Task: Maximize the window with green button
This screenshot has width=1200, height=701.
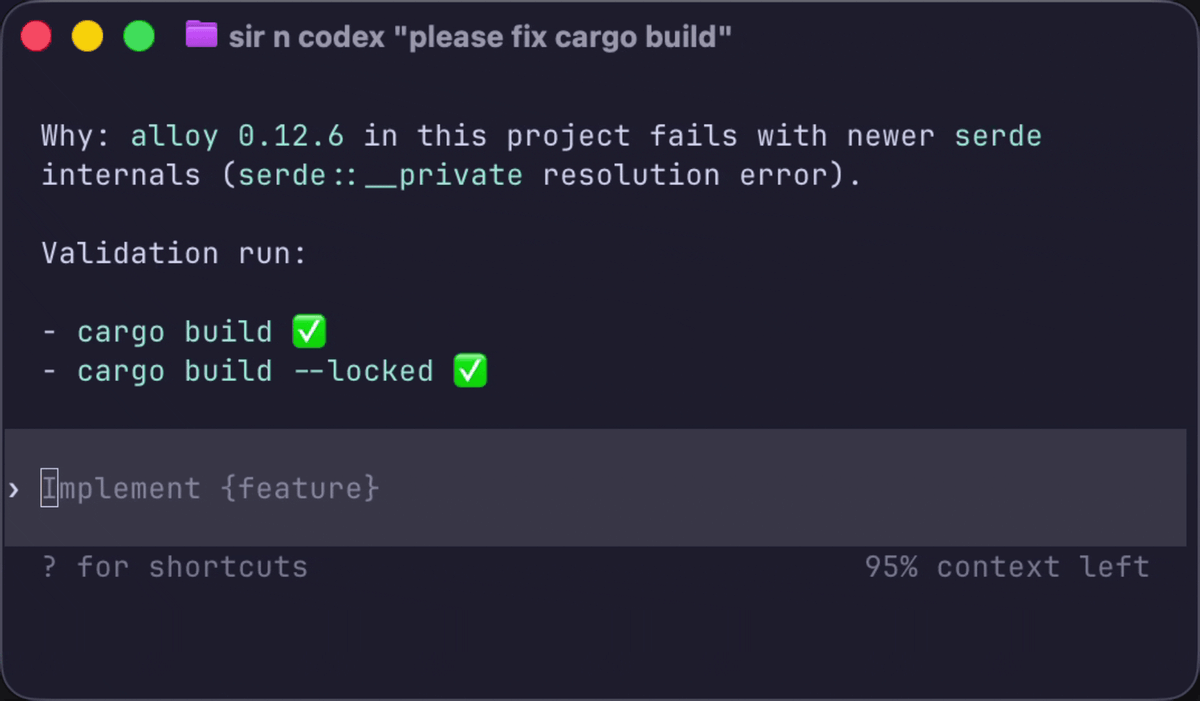Action: [x=138, y=37]
